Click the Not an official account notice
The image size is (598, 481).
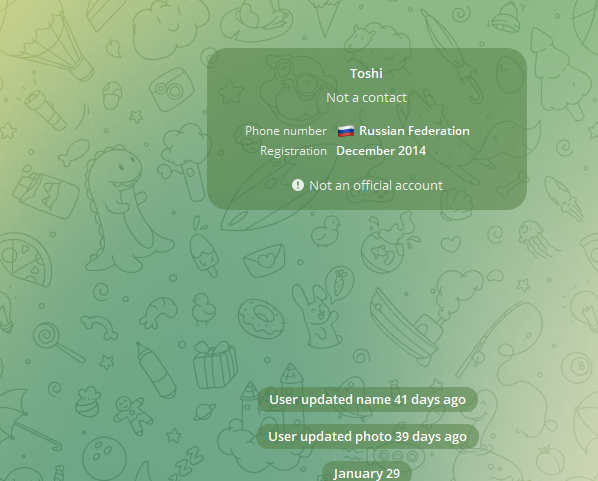coord(376,185)
